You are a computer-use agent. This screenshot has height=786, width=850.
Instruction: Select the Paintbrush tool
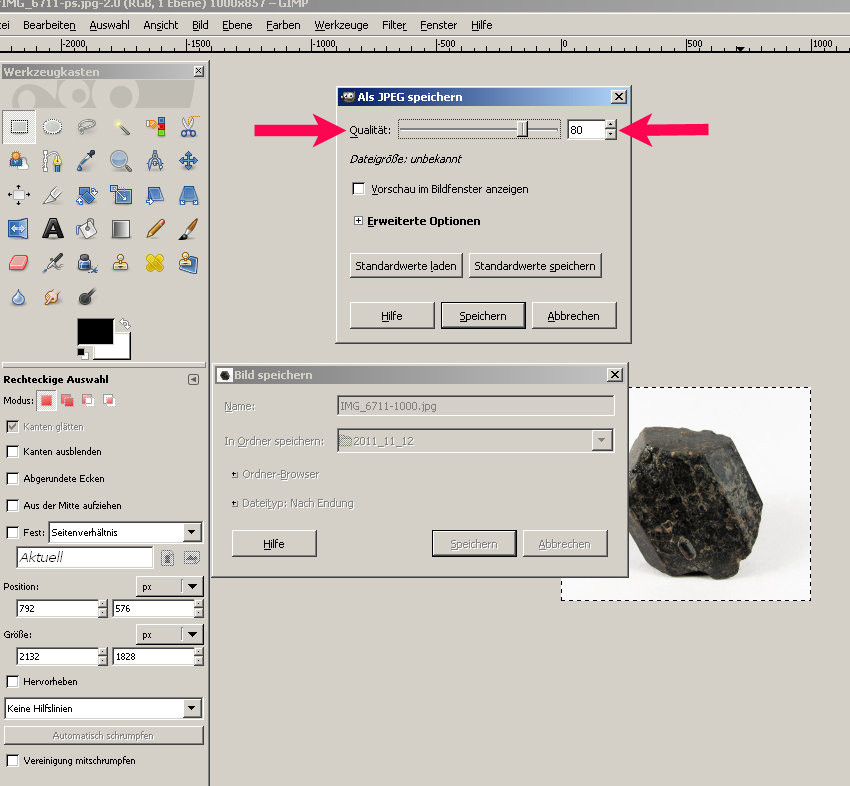[x=188, y=228]
